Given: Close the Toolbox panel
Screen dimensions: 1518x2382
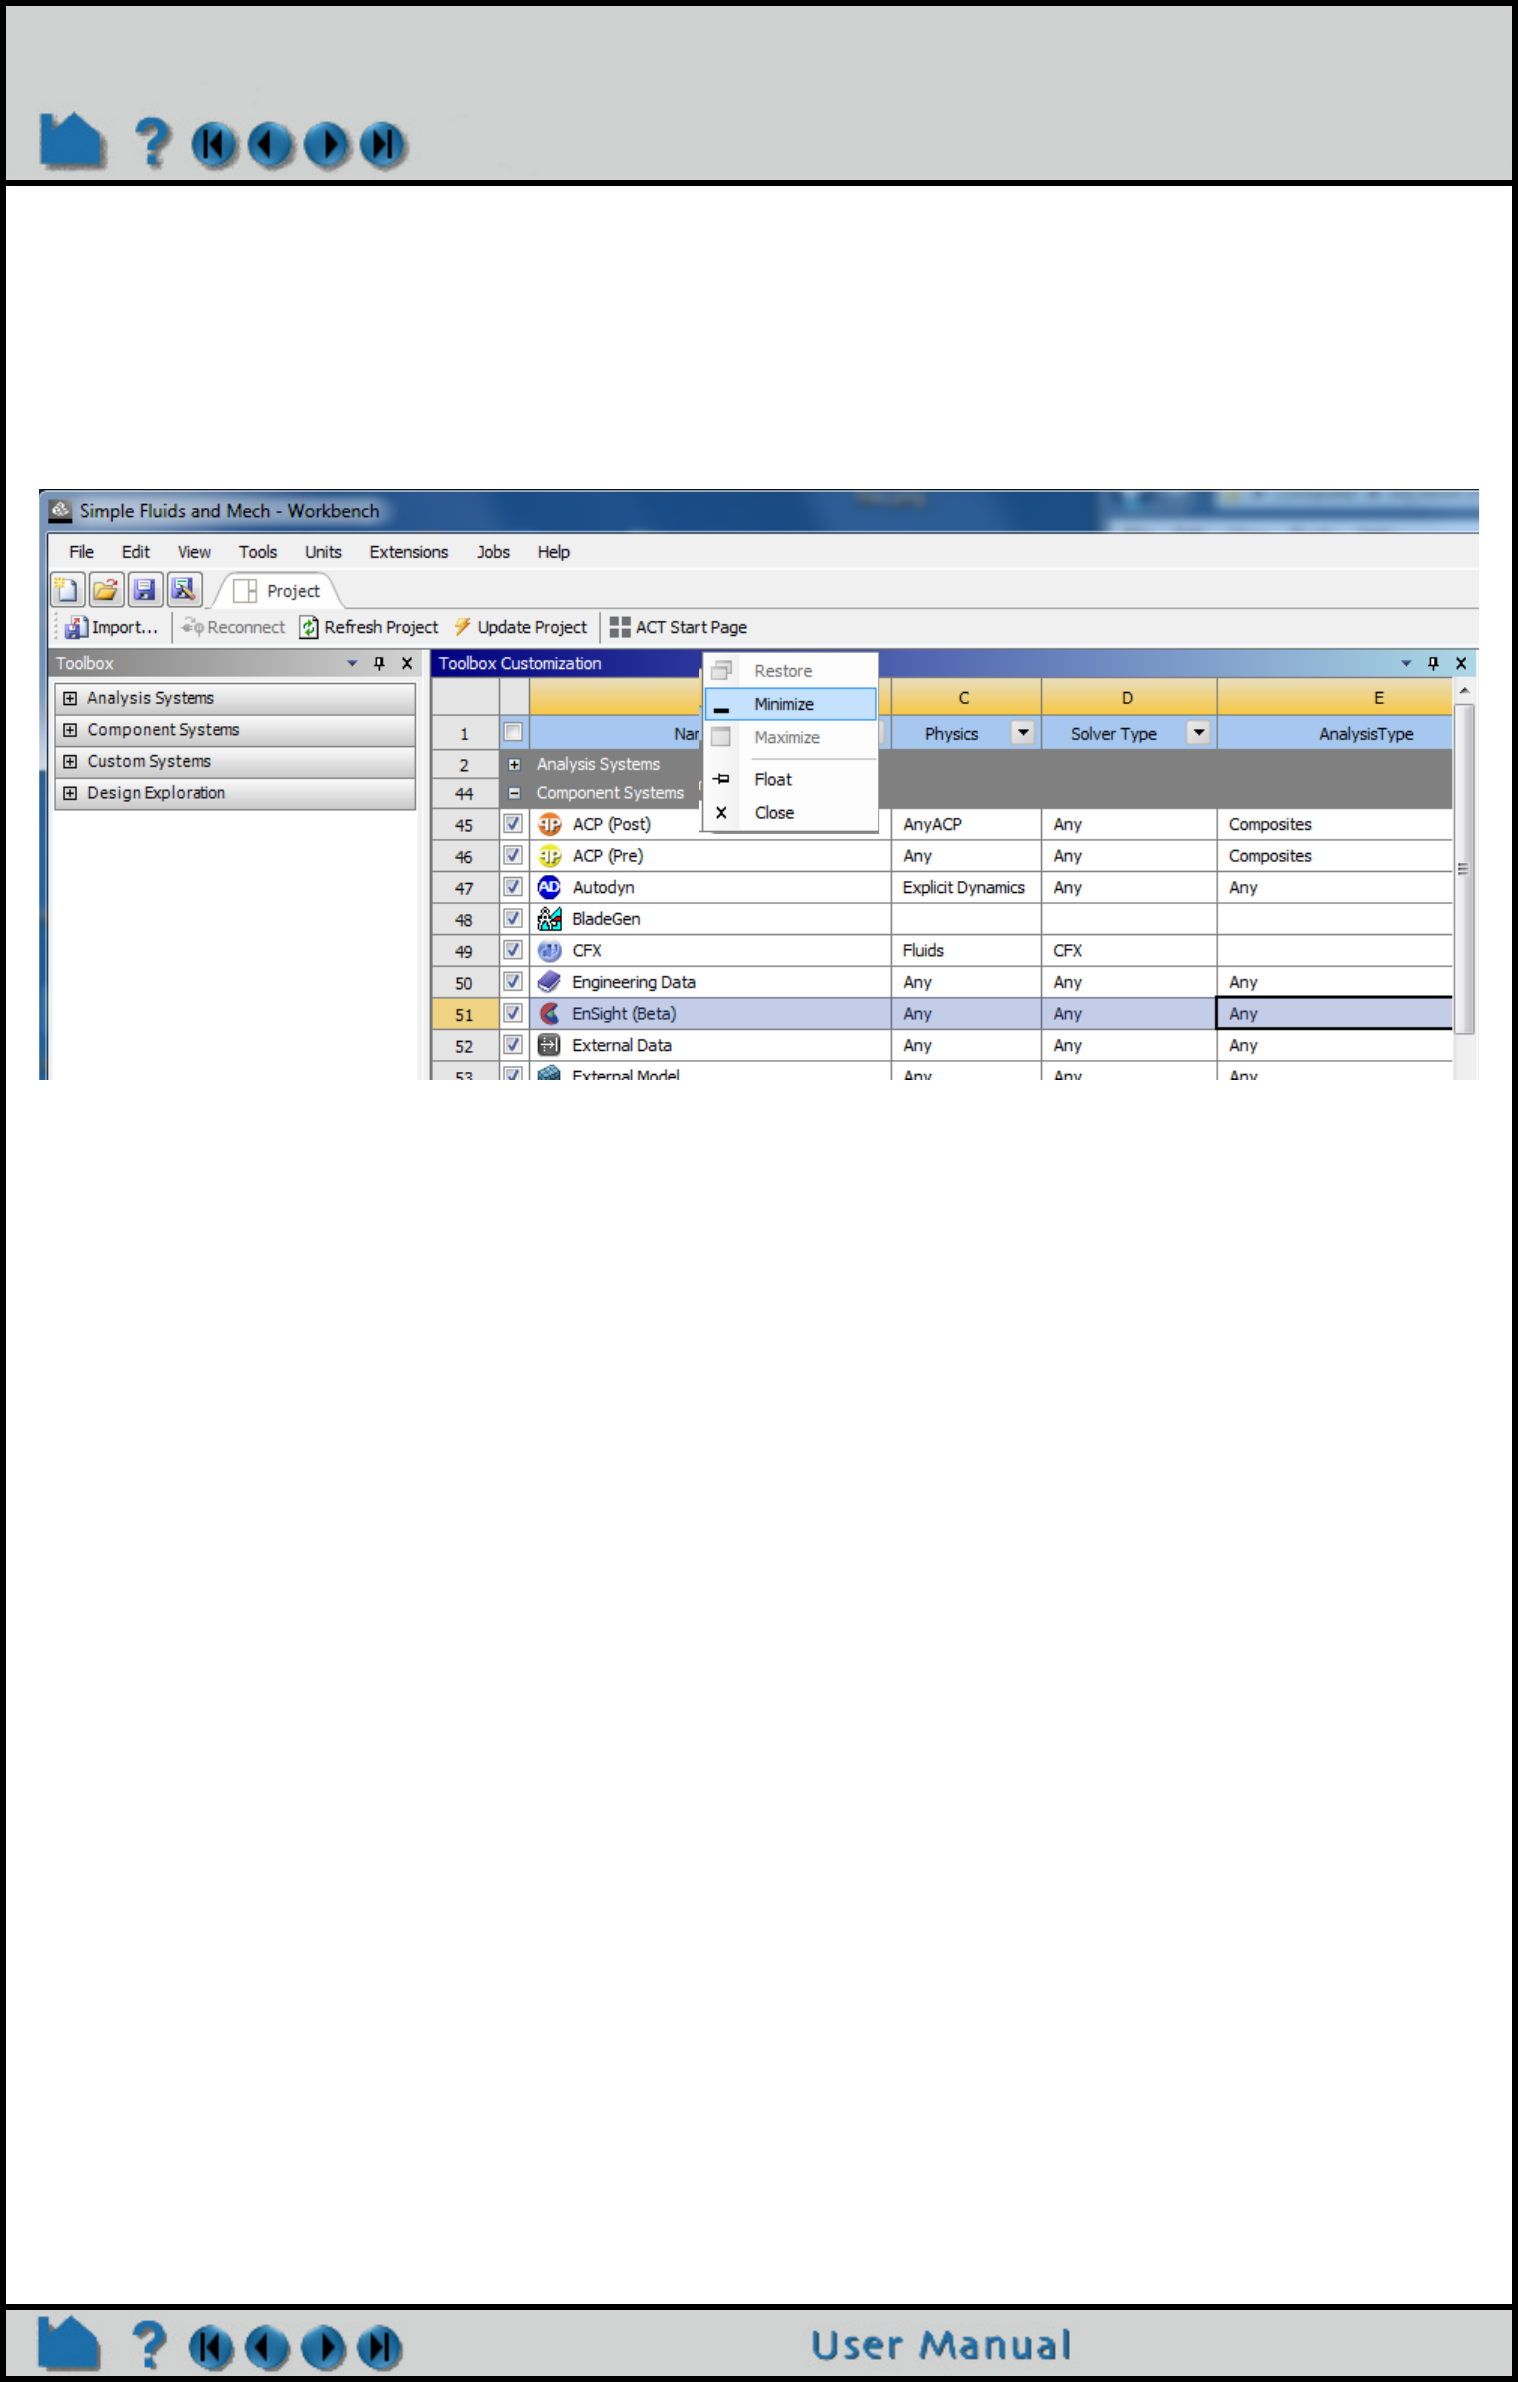Looking at the screenshot, I should click(407, 663).
